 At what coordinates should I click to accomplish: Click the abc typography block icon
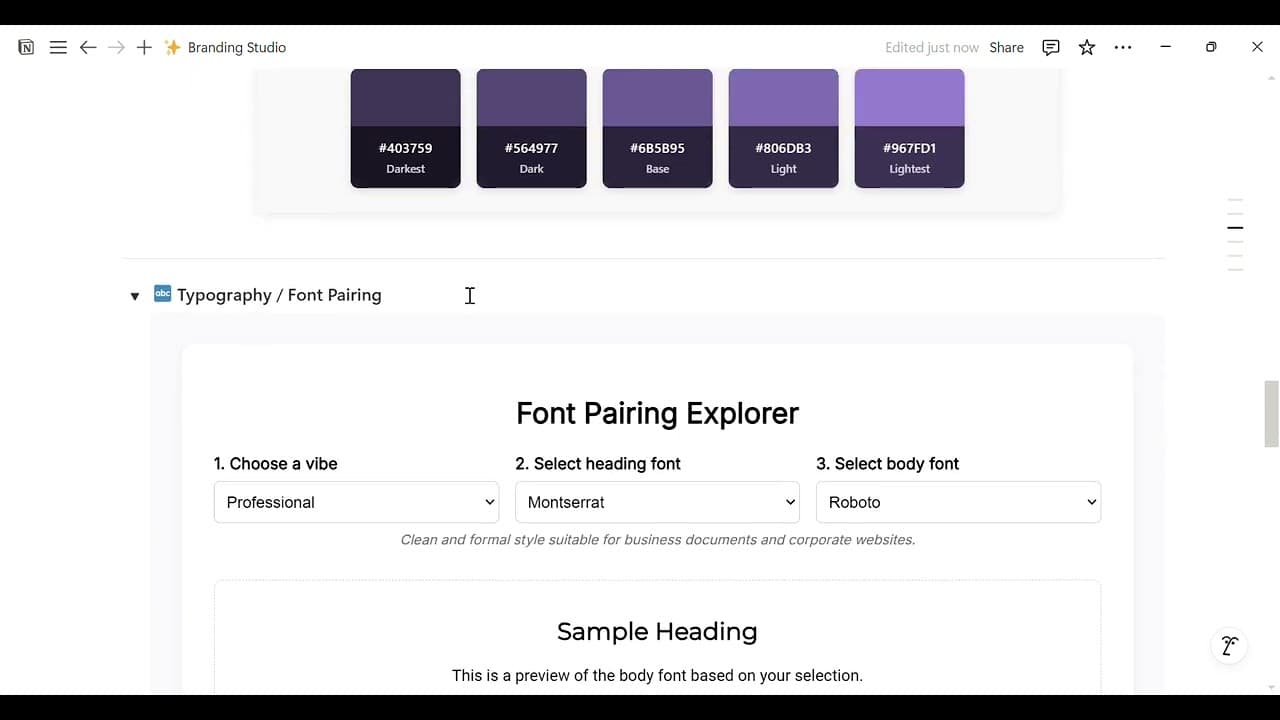162,294
